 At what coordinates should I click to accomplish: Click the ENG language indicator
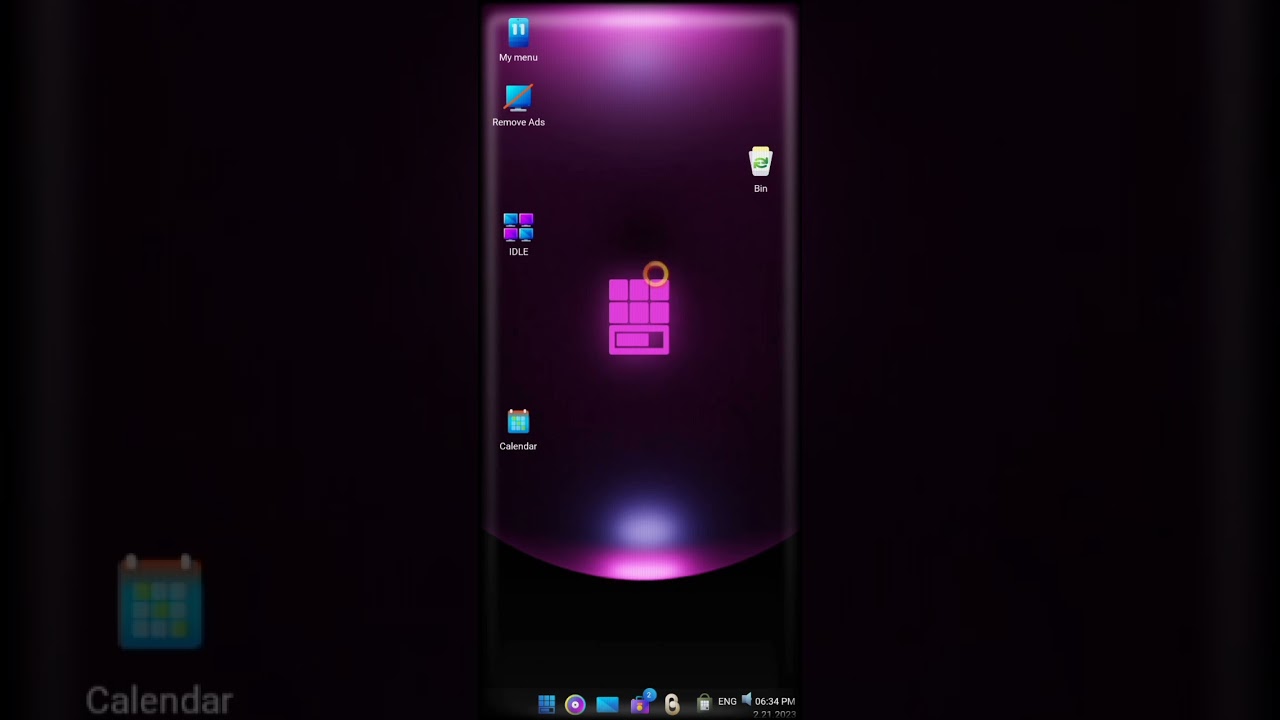(x=727, y=702)
